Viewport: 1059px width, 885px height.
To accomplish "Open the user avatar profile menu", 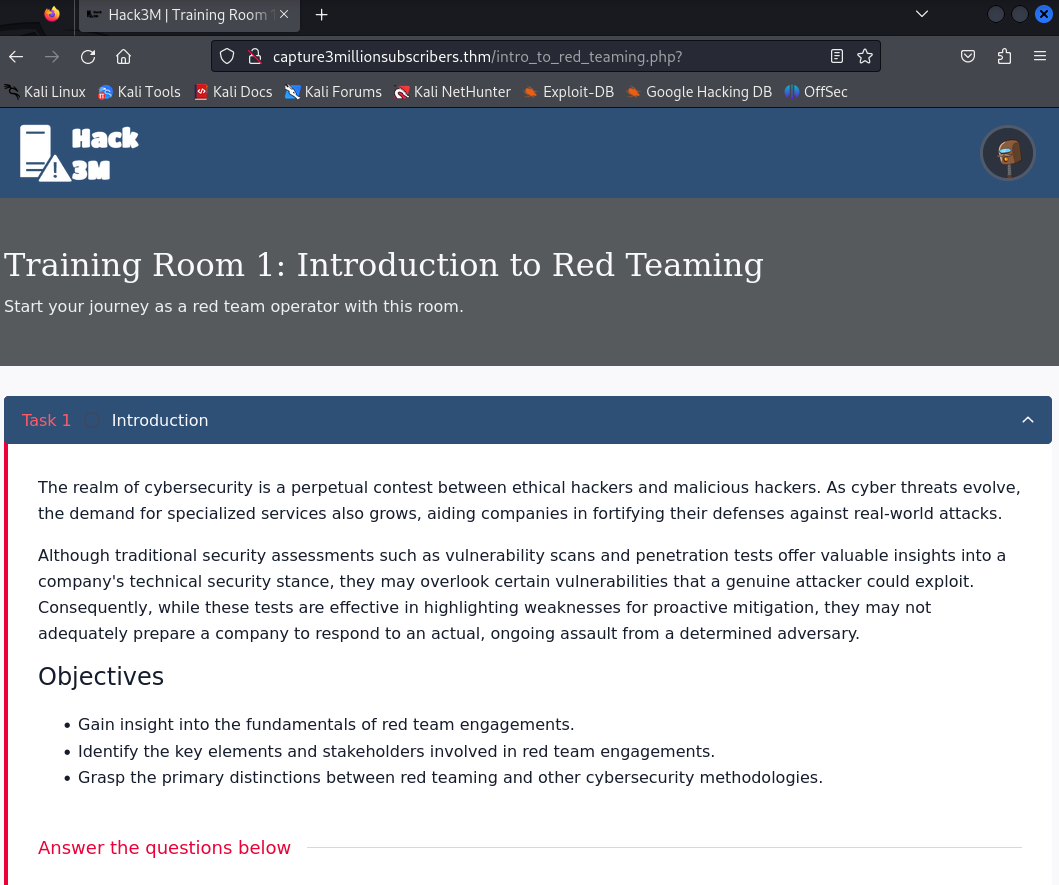I will point(1007,153).
